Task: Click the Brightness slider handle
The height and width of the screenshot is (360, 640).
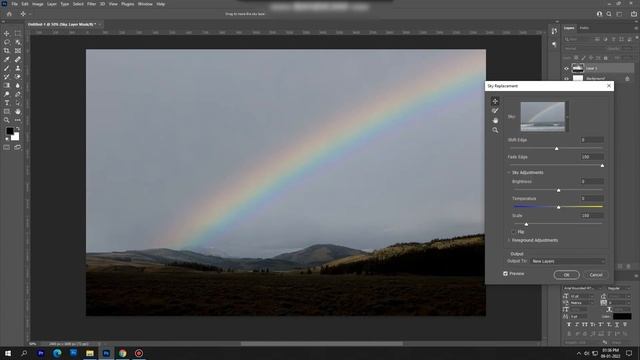Action: 558,190
